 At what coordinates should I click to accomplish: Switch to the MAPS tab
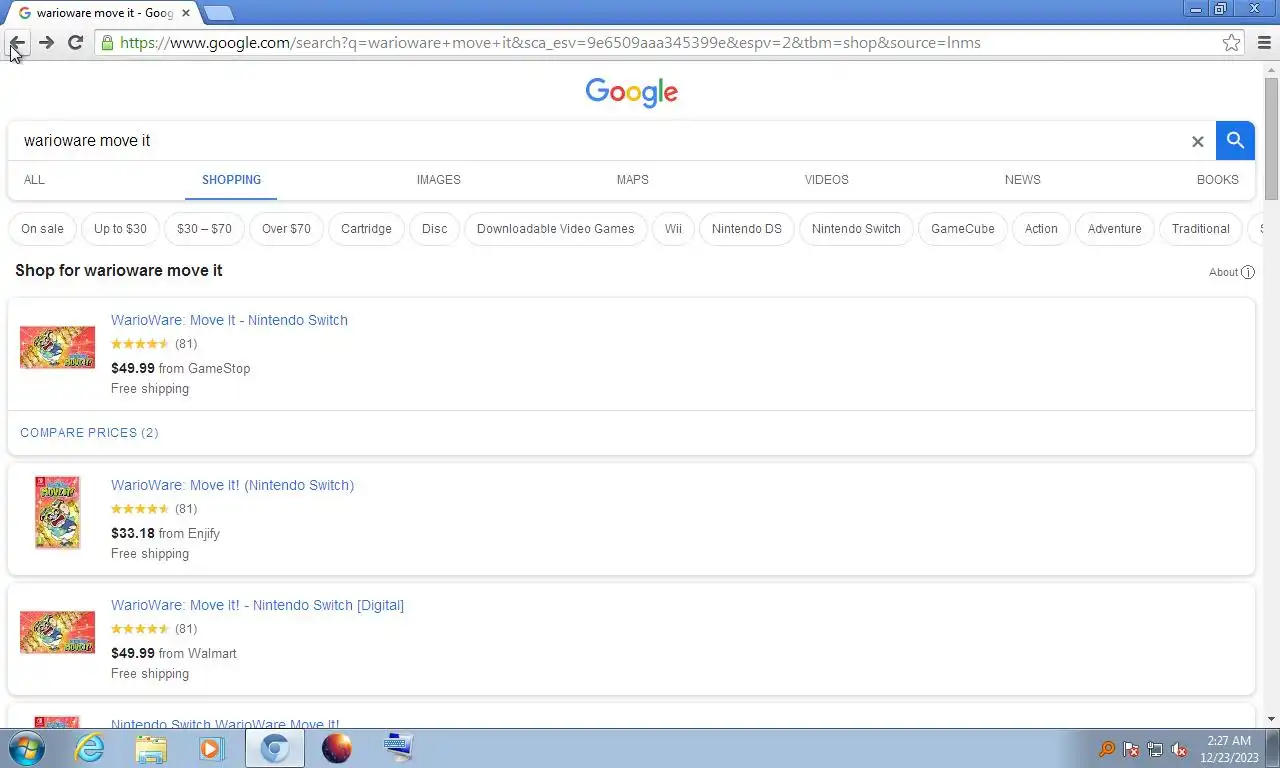632,180
